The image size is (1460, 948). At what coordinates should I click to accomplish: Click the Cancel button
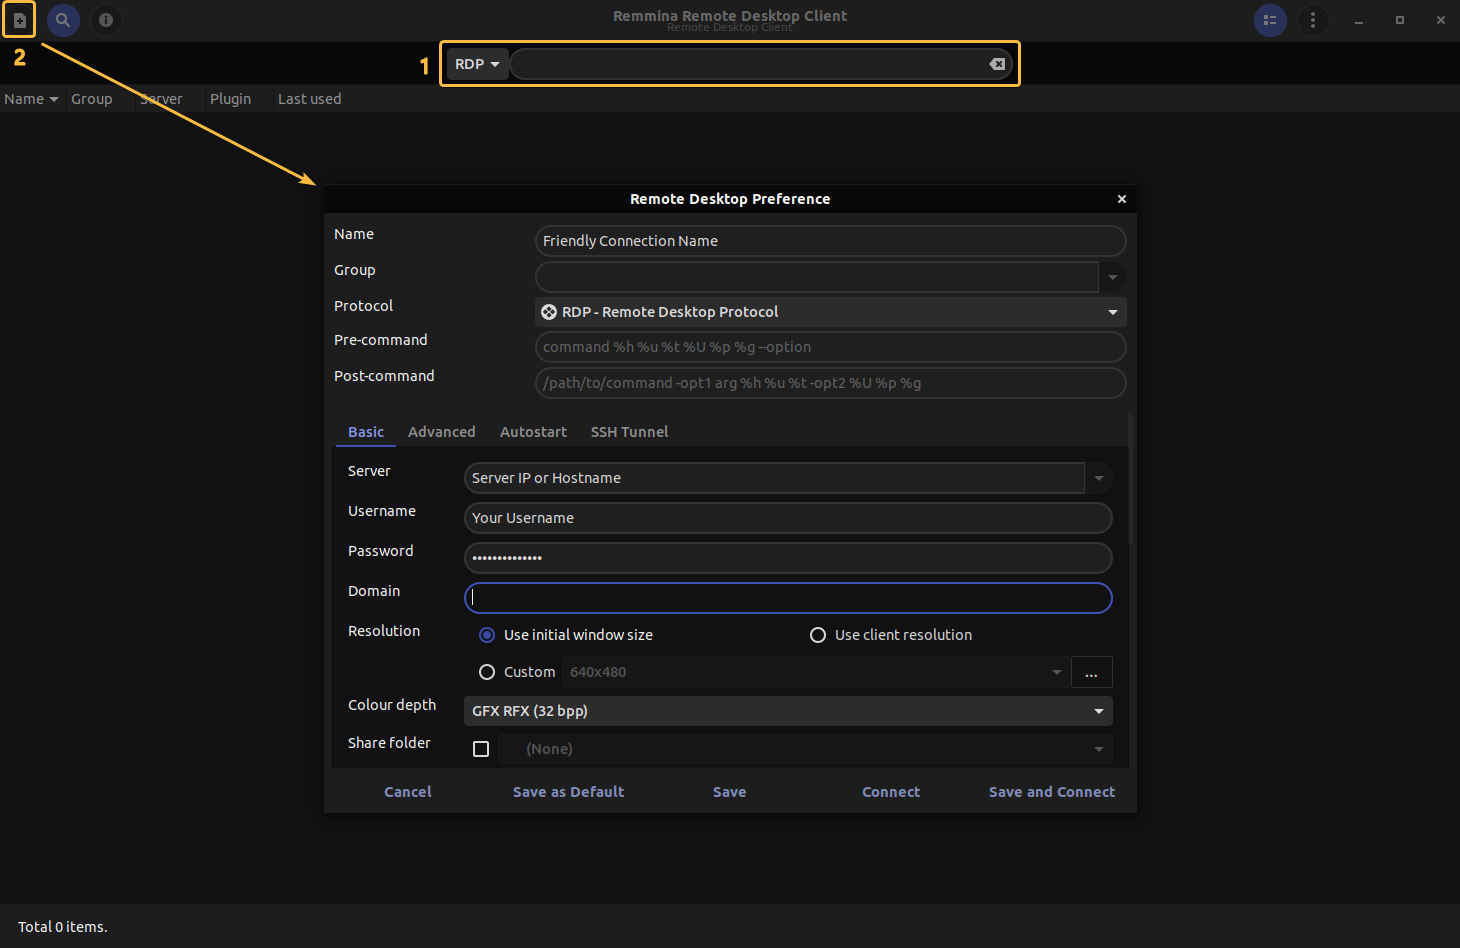tap(408, 792)
